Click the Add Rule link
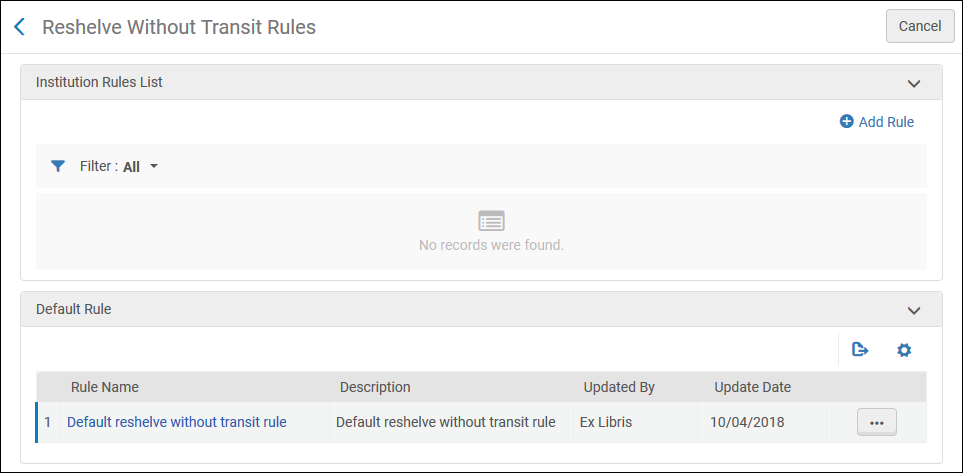963x473 pixels. tap(885, 122)
